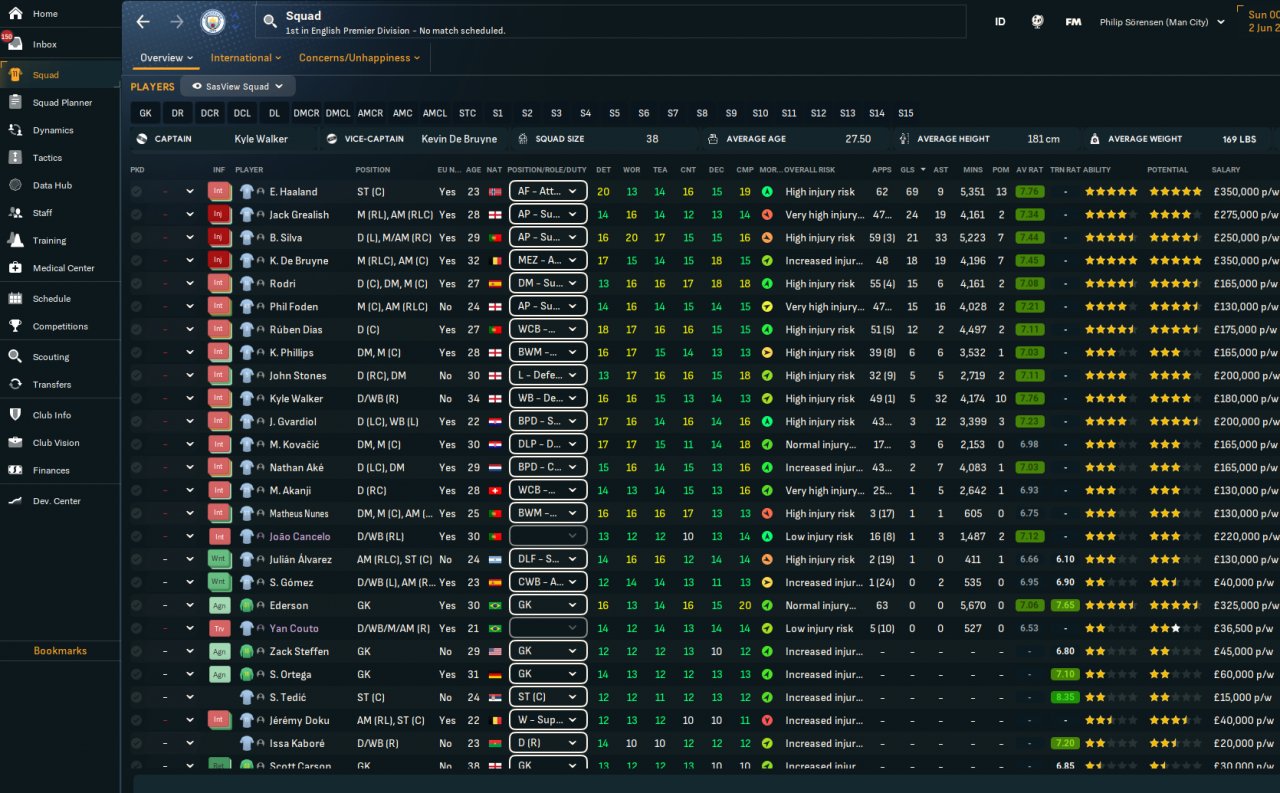
Task: Sort players by the GLS column header
Action: coord(907,170)
